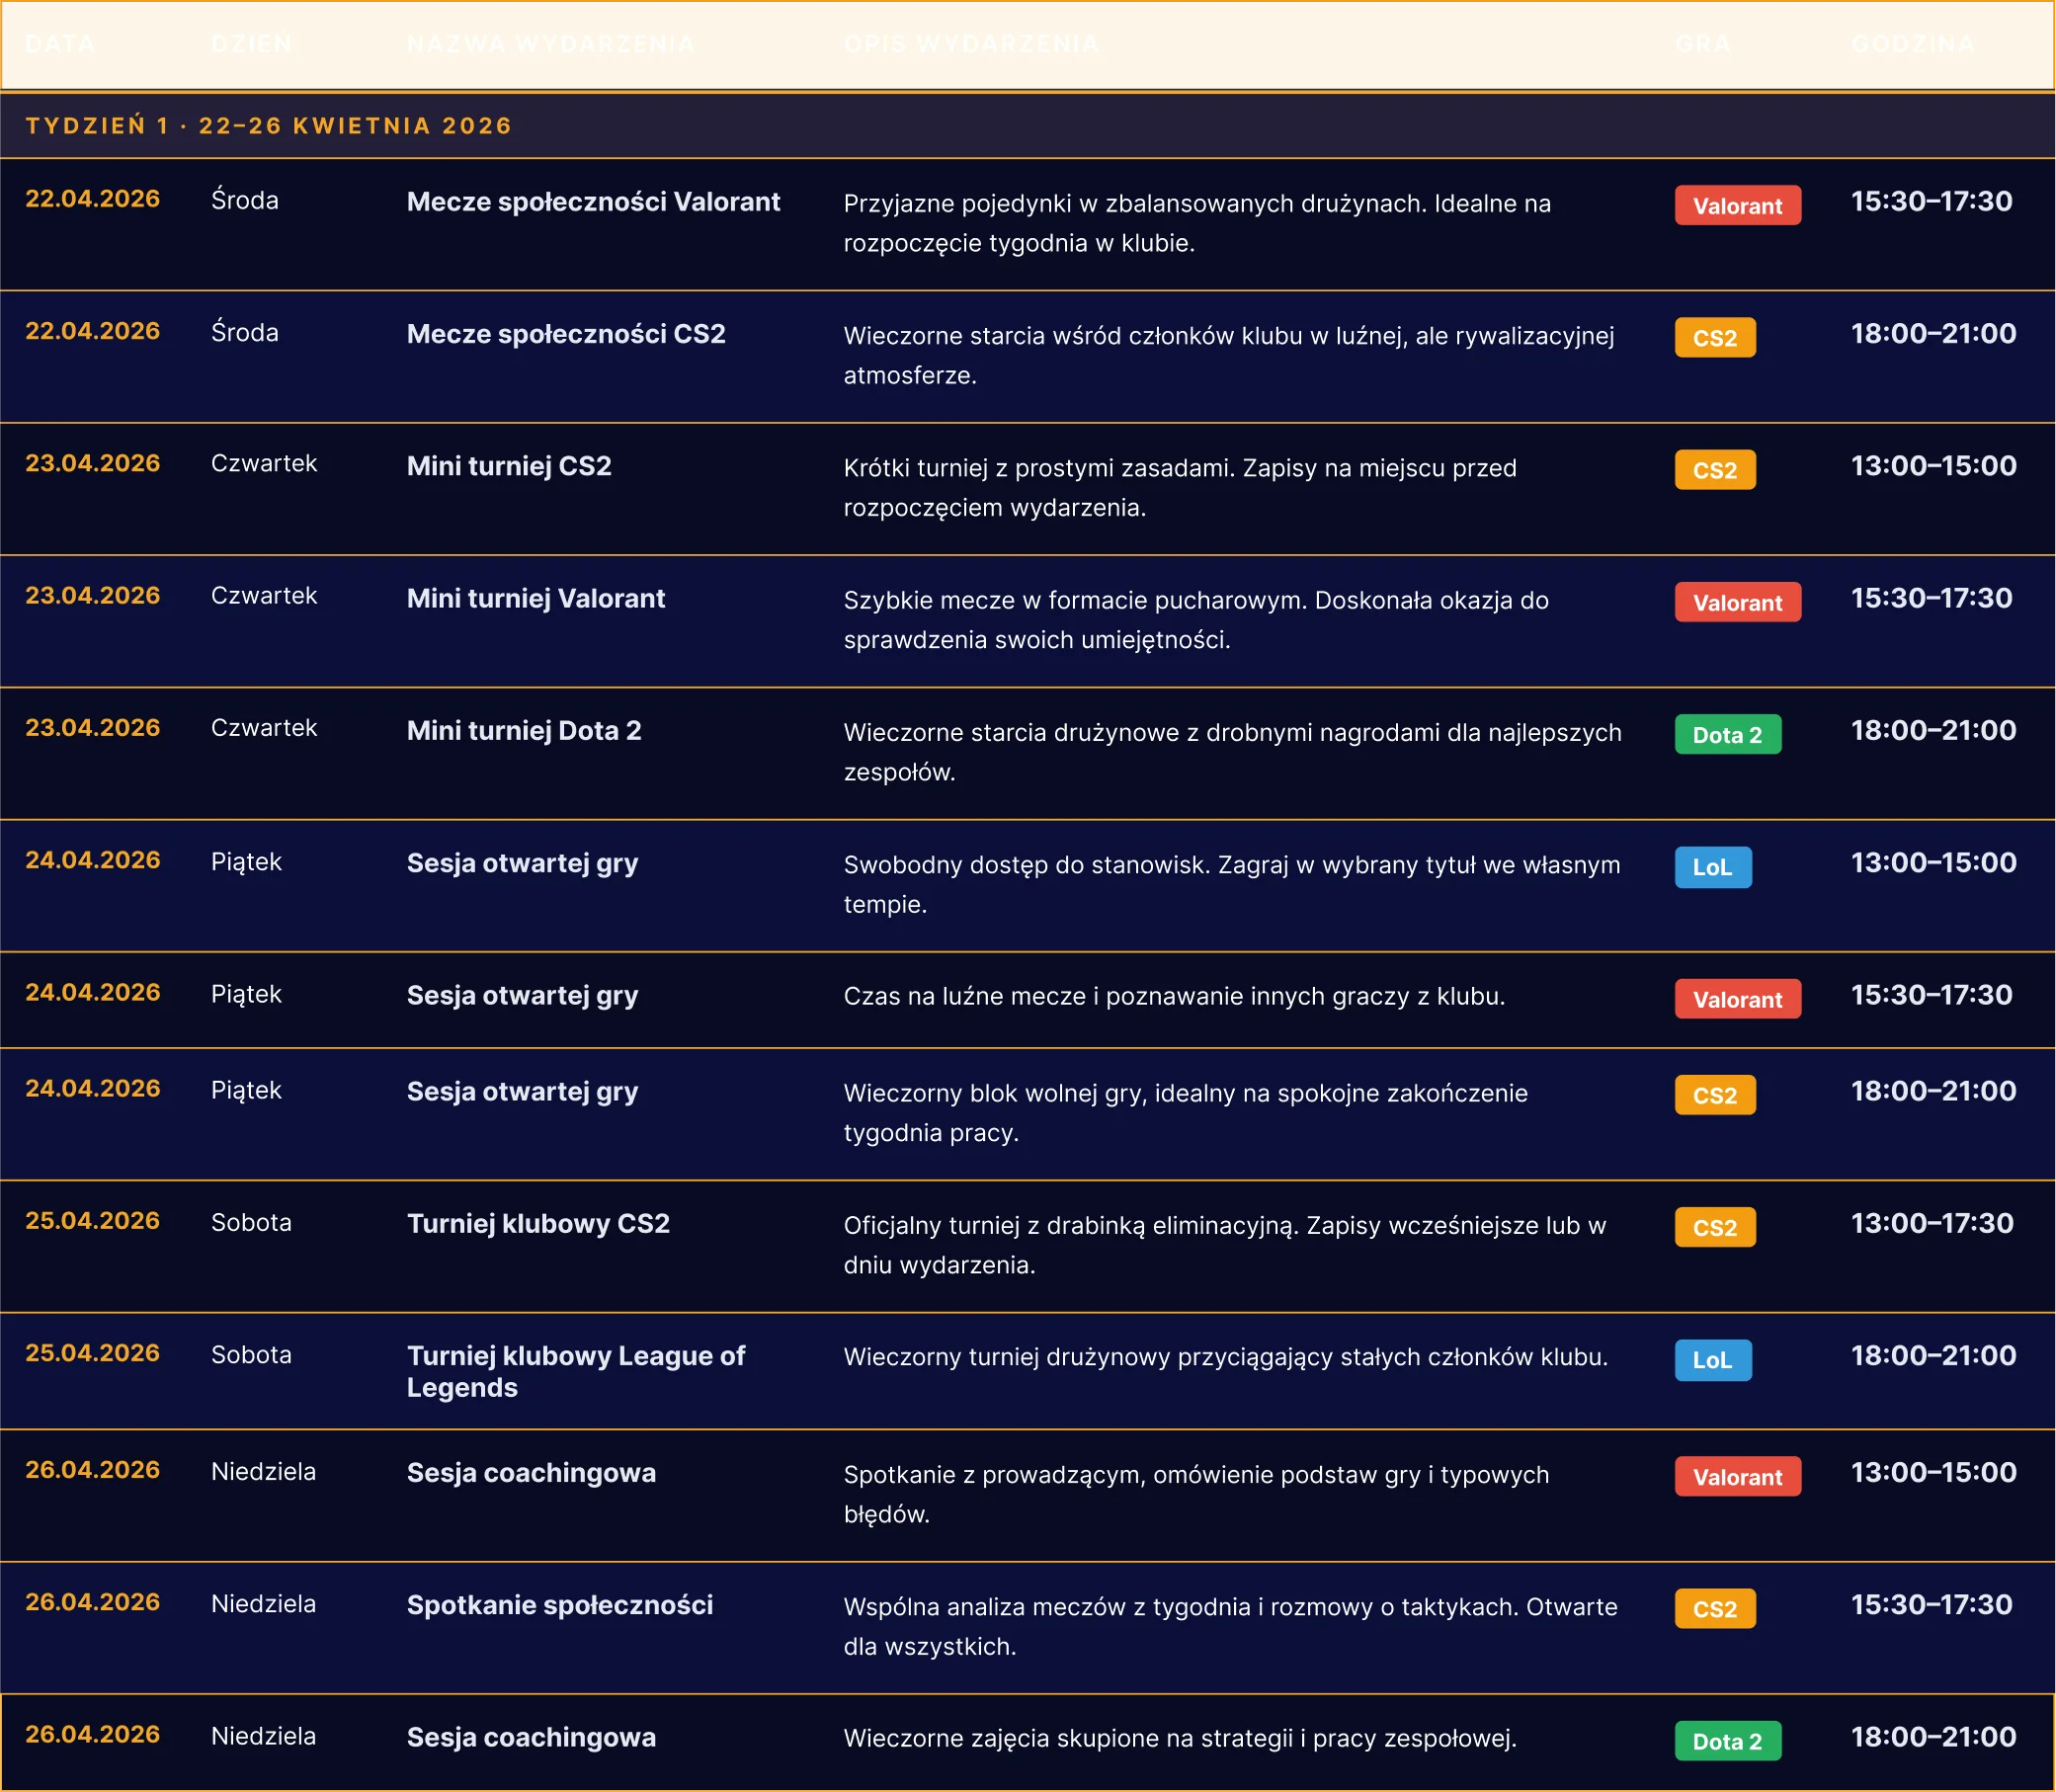Click the DATA column header

60,44
